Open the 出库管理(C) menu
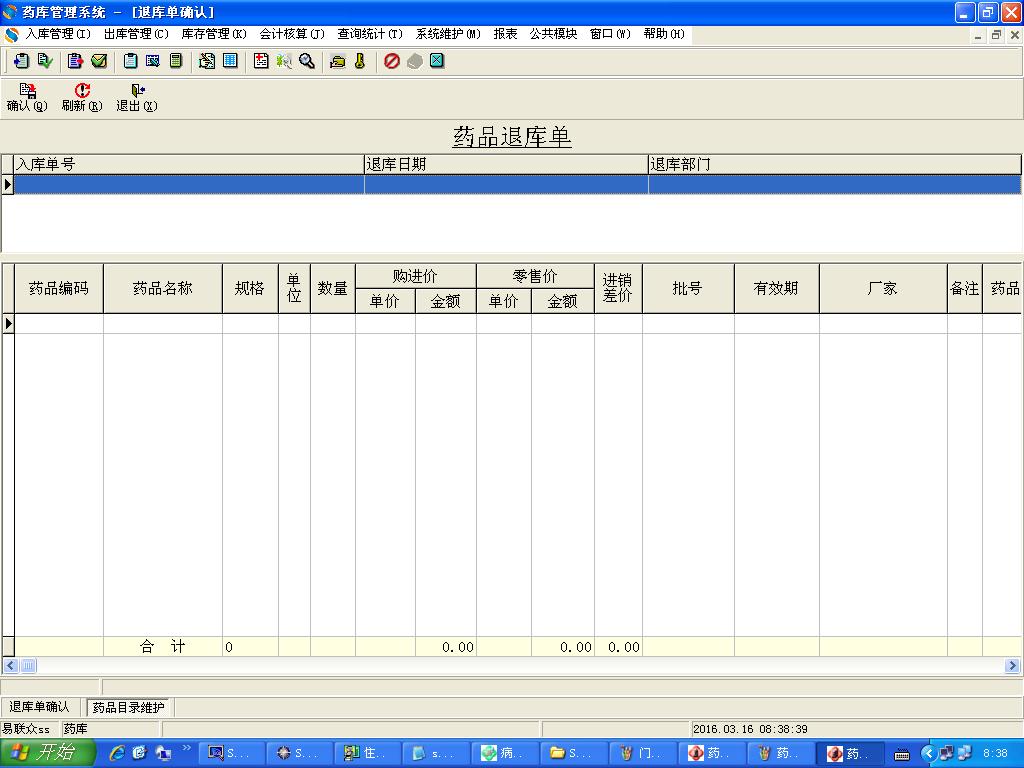Image resolution: width=1024 pixels, height=768 pixels. [x=136, y=34]
